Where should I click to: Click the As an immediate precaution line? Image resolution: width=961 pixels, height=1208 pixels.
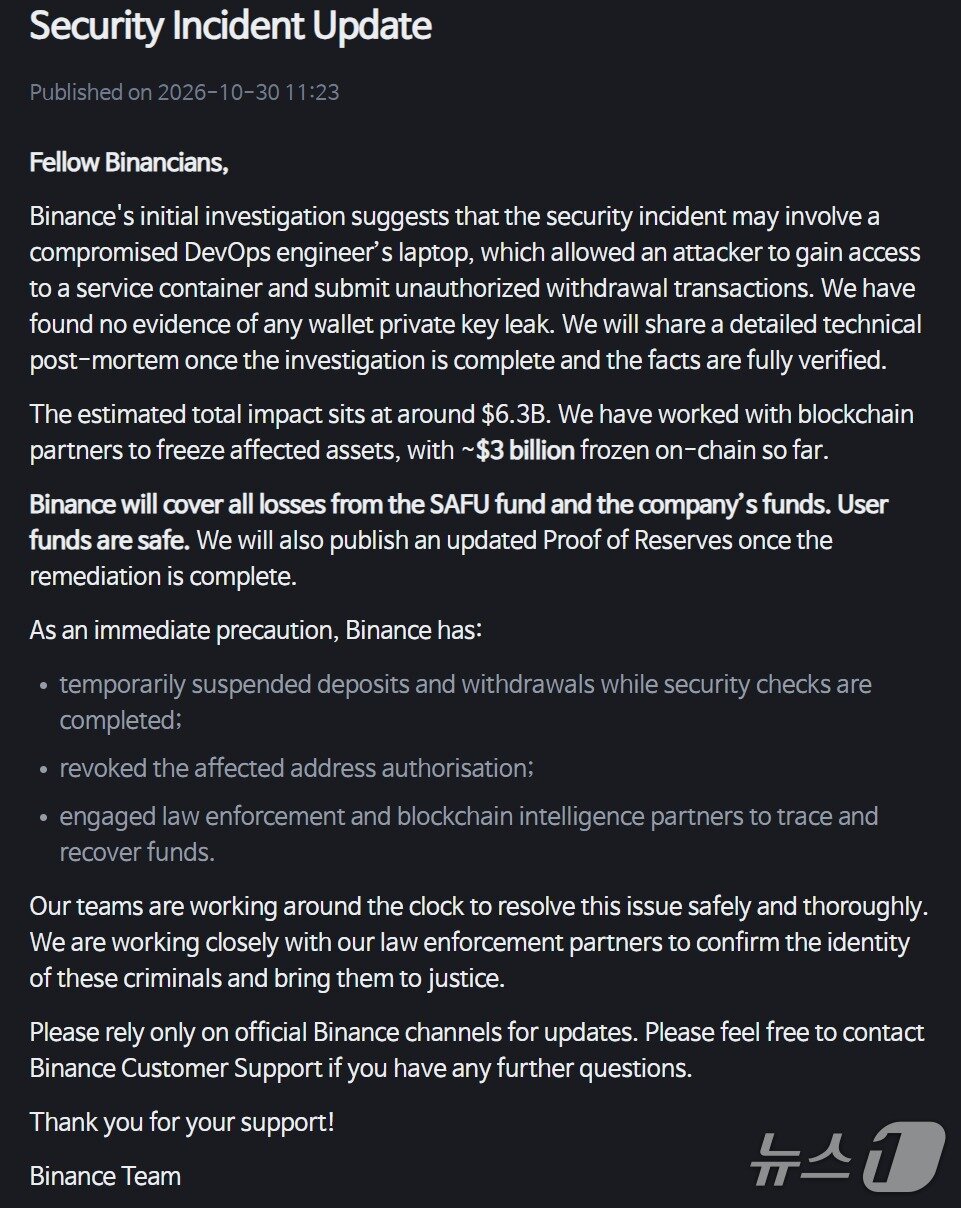(256, 630)
